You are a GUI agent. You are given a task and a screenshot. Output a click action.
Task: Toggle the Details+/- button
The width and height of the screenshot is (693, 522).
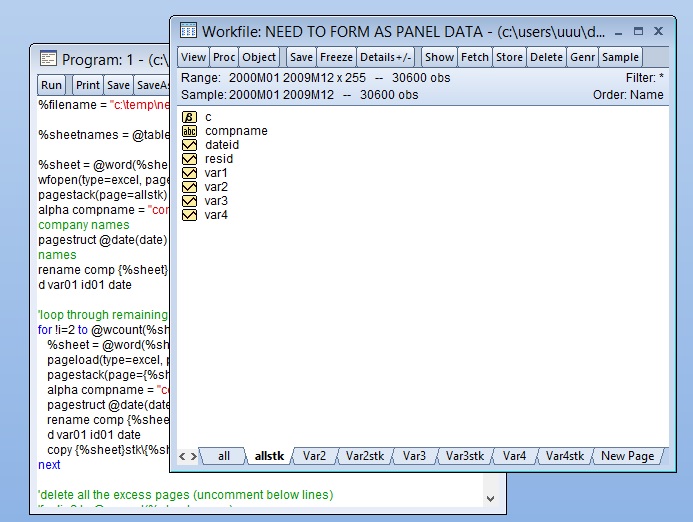[x=385, y=57]
